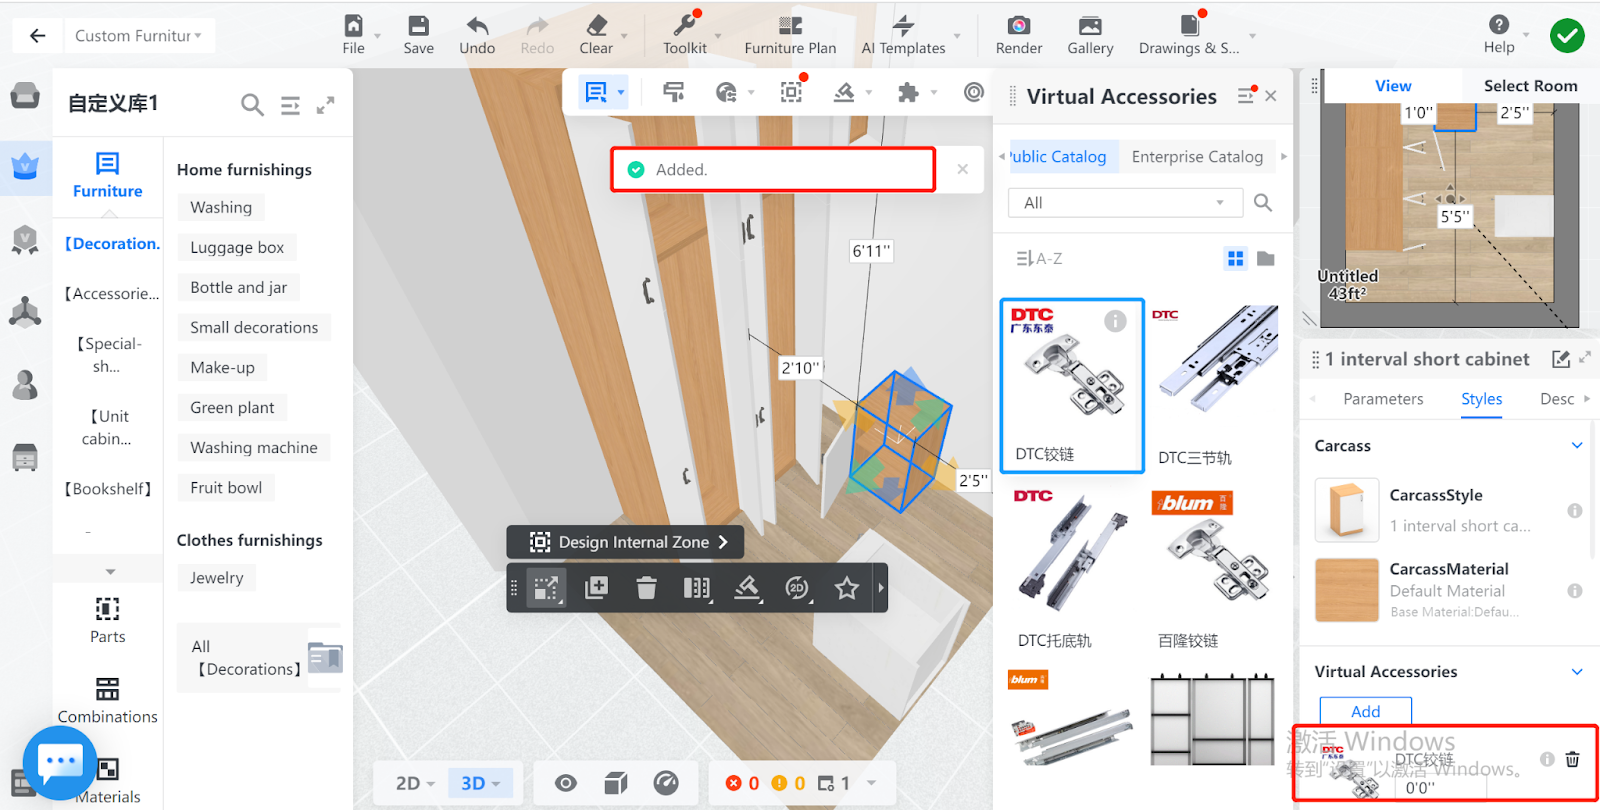Select the CarcassMaterial wood swatch
The width and height of the screenshot is (1600, 810).
(1346, 590)
